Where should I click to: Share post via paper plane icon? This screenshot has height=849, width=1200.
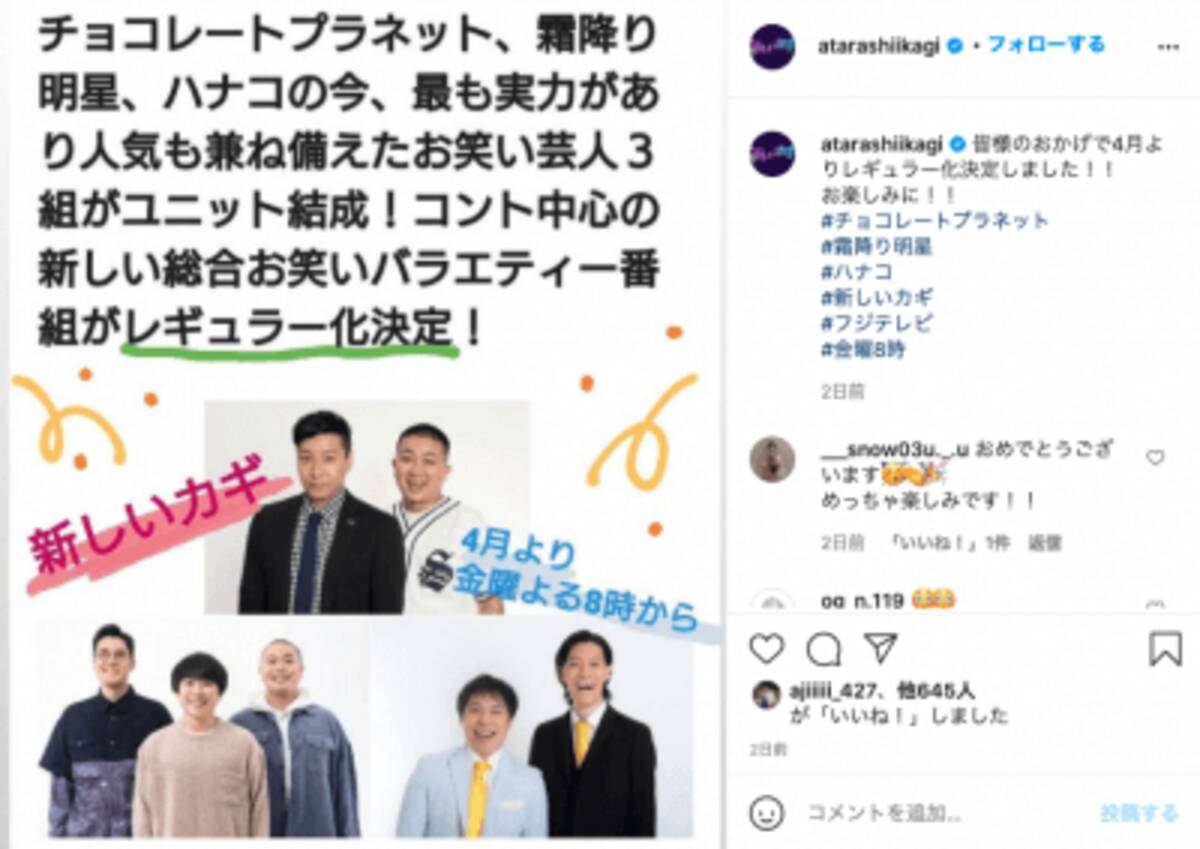(880, 648)
